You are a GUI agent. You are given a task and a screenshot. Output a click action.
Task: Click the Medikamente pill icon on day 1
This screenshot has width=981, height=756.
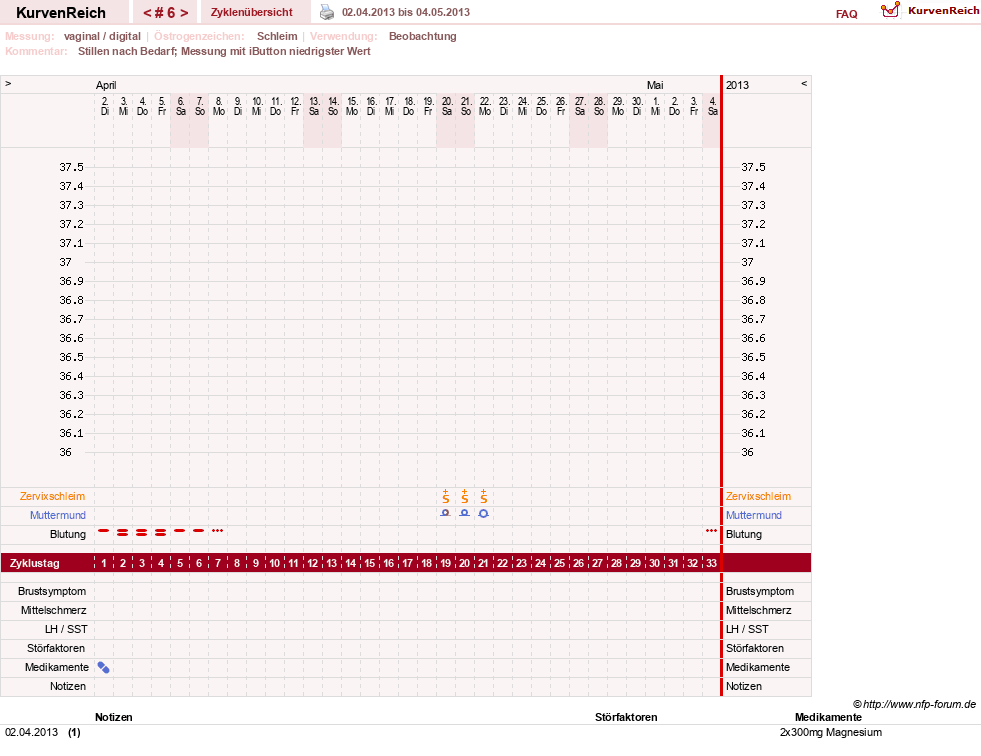(x=104, y=668)
